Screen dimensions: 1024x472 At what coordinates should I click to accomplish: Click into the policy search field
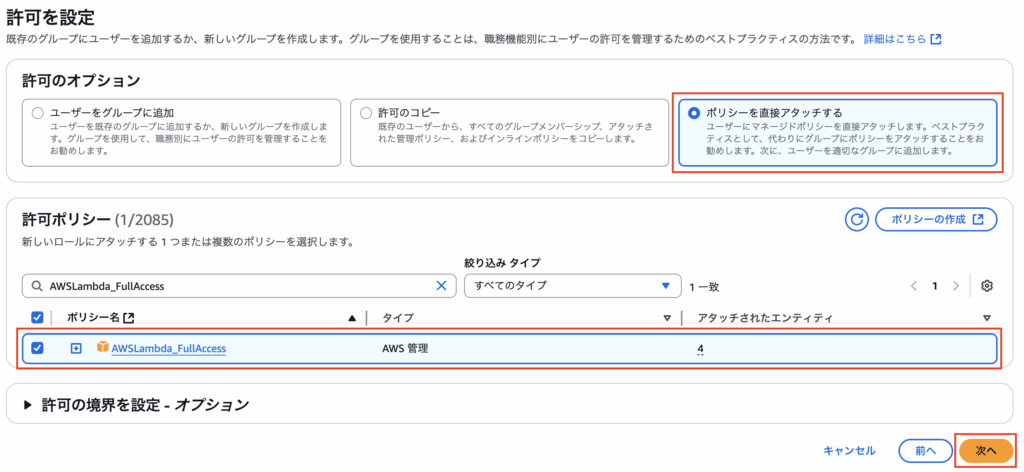(238, 285)
